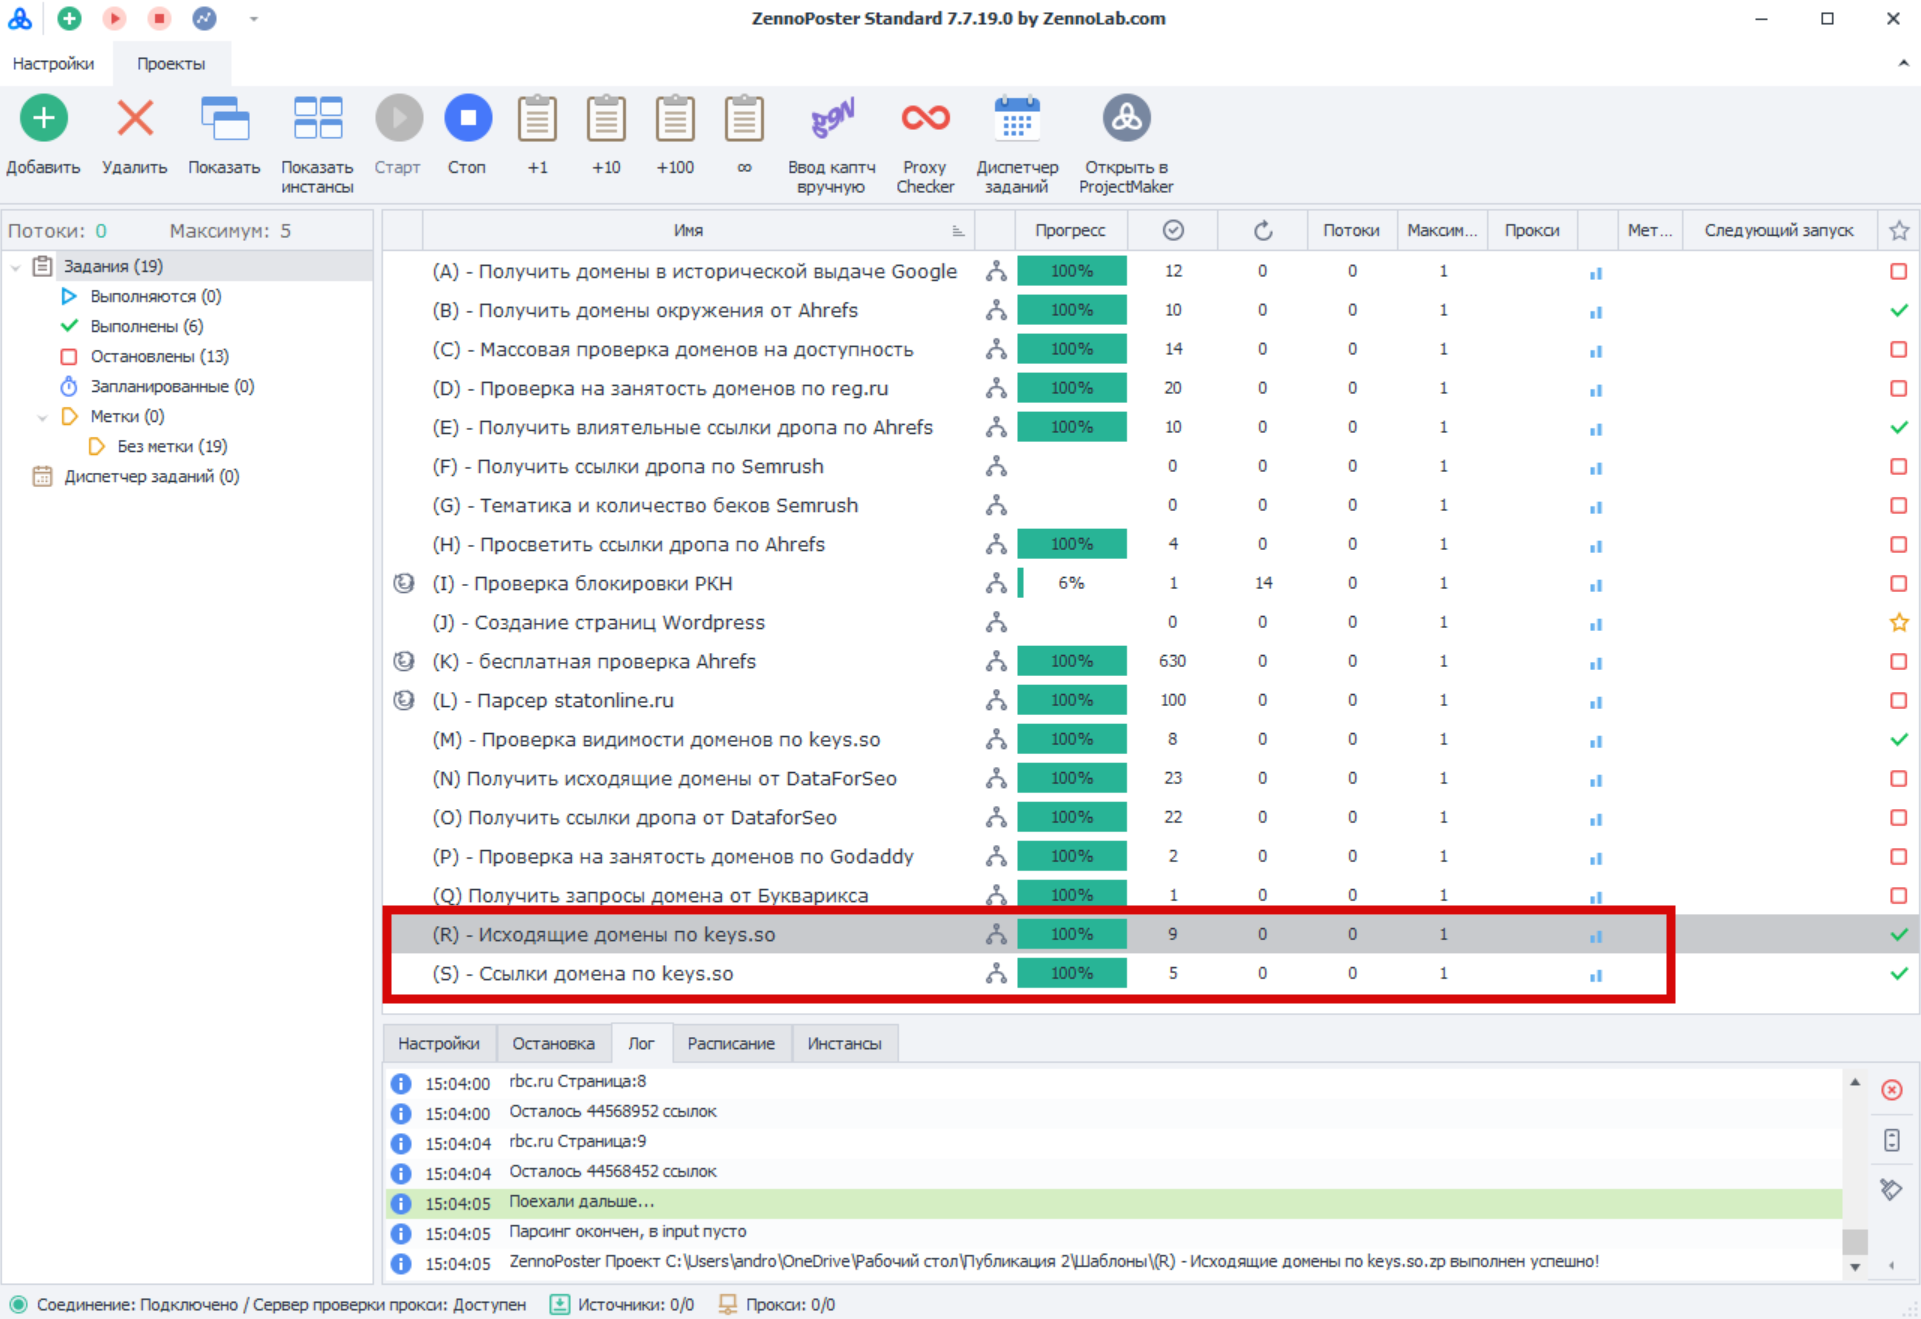Sort by the Прогресс column header
This screenshot has height=1319, width=1921.
pyautogui.click(x=1070, y=231)
